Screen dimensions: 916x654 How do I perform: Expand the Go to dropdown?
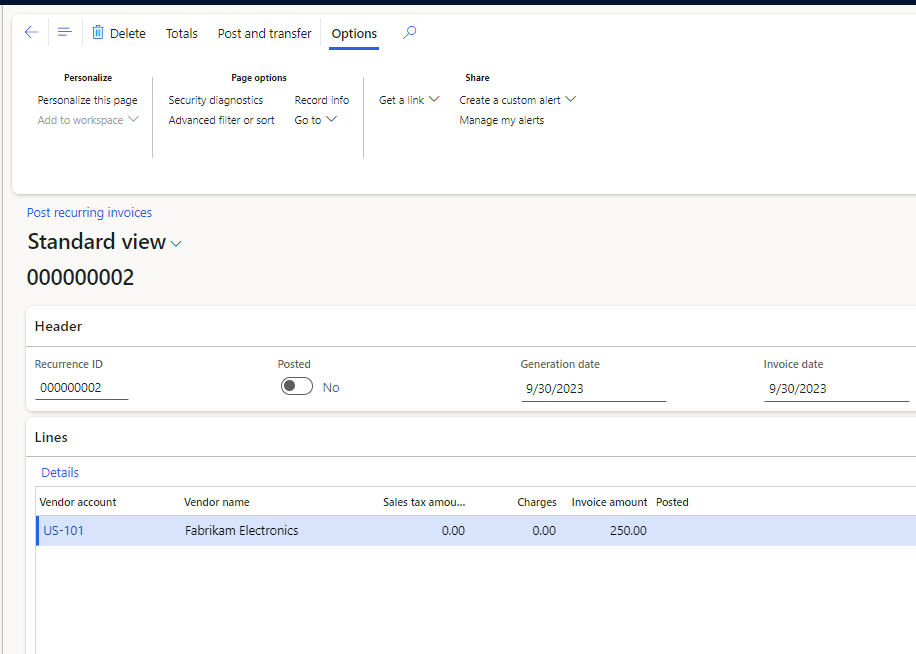[x=315, y=119]
